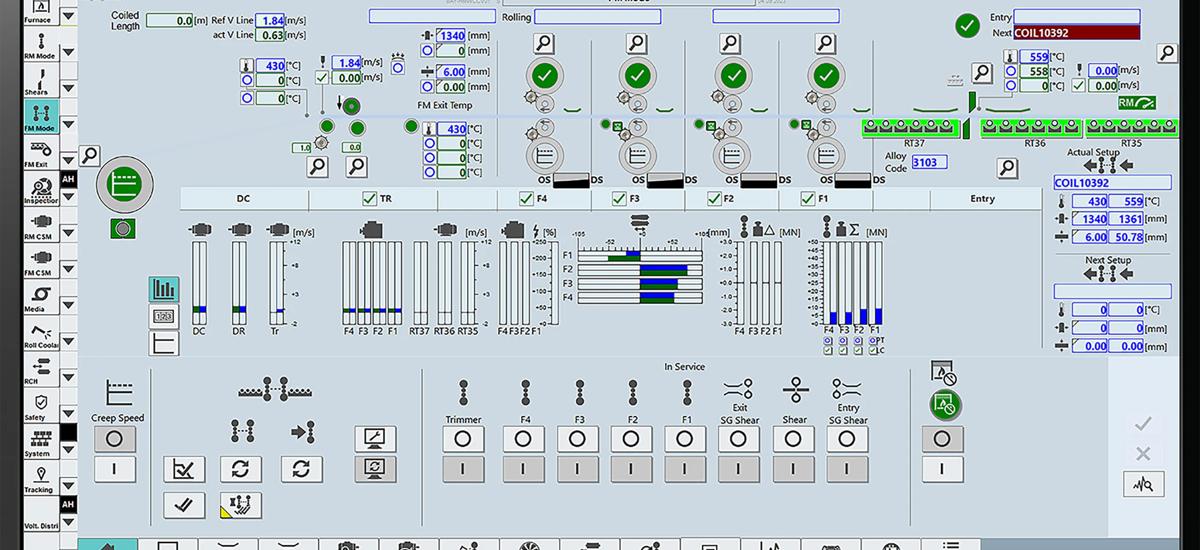1200x550 pixels.
Task: Click the F1 rolling force bar
Action: click(877, 283)
